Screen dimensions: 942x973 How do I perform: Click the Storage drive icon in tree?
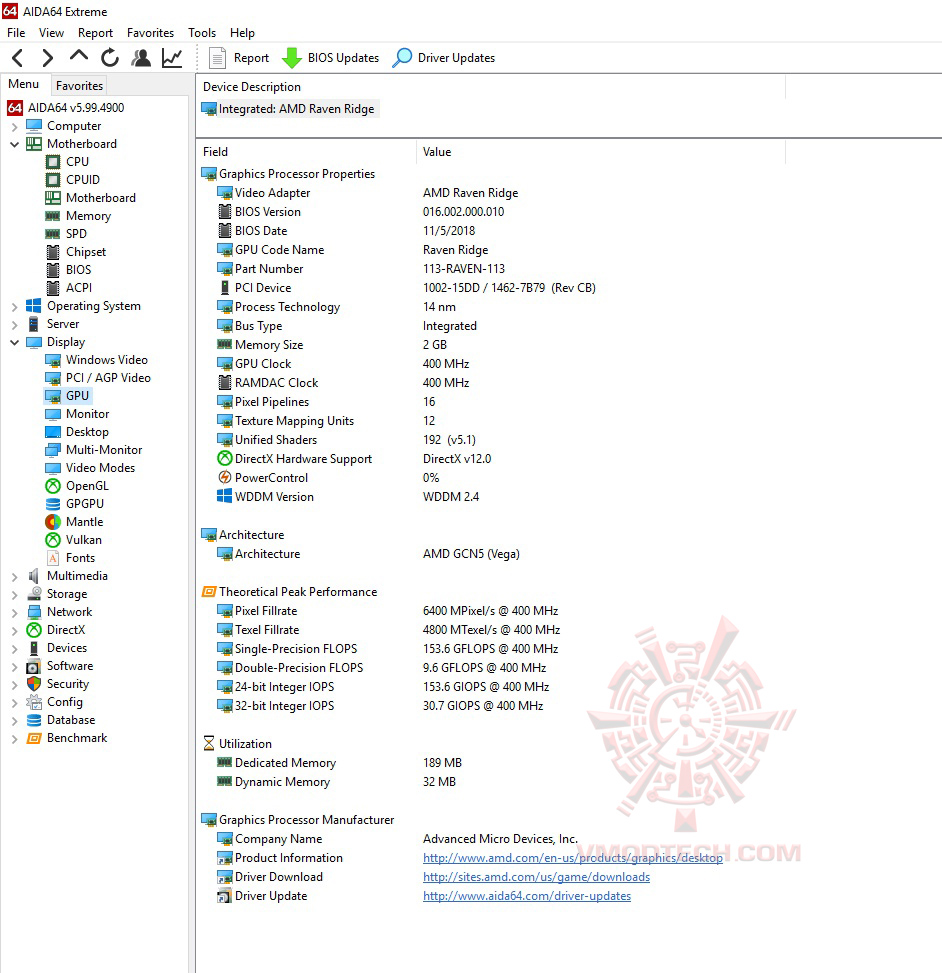34,594
